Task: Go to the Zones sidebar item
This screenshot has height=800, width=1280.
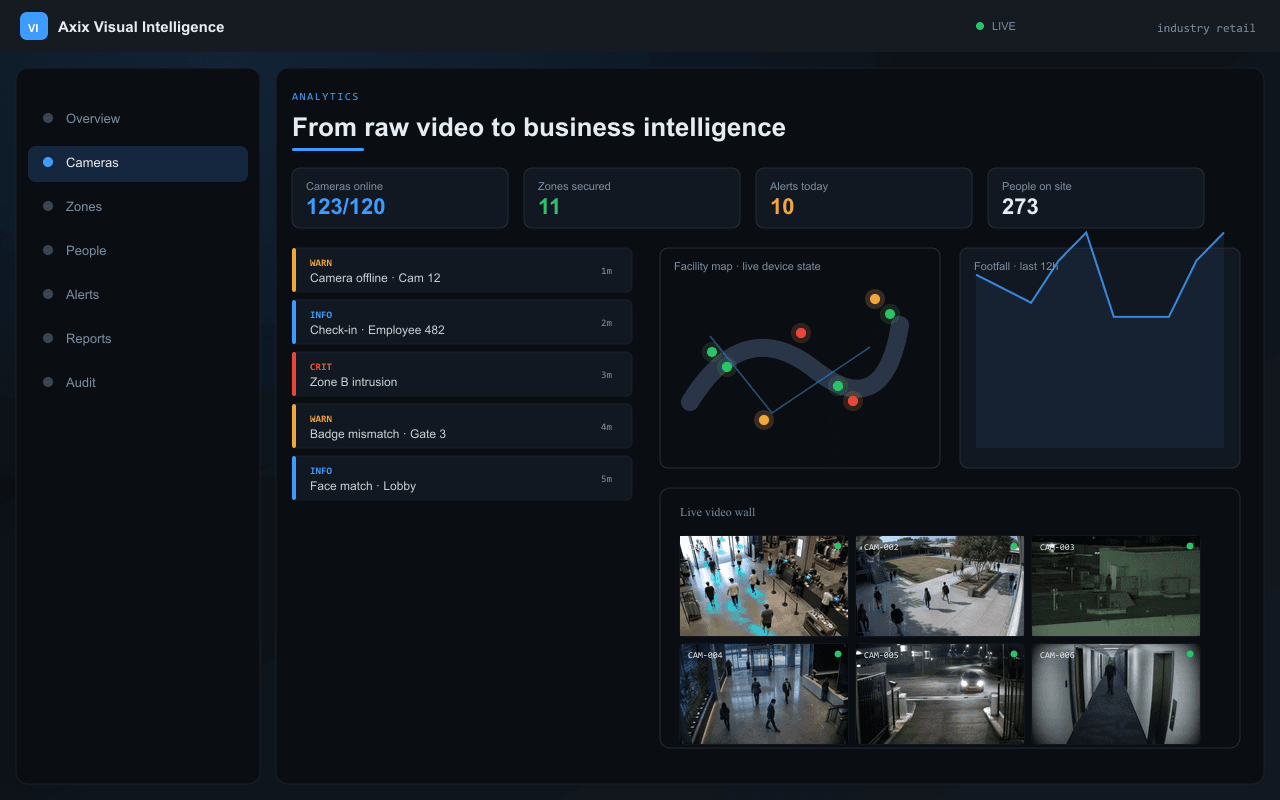Action: point(138,206)
